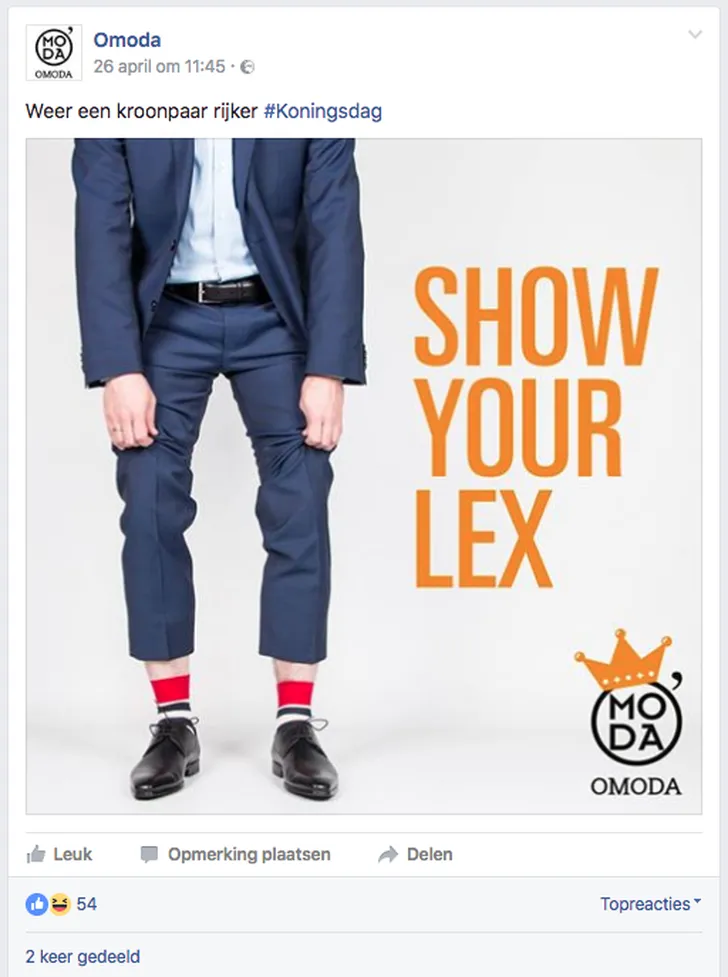Open the #Koningsdag hashtag link

coord(323,112)
